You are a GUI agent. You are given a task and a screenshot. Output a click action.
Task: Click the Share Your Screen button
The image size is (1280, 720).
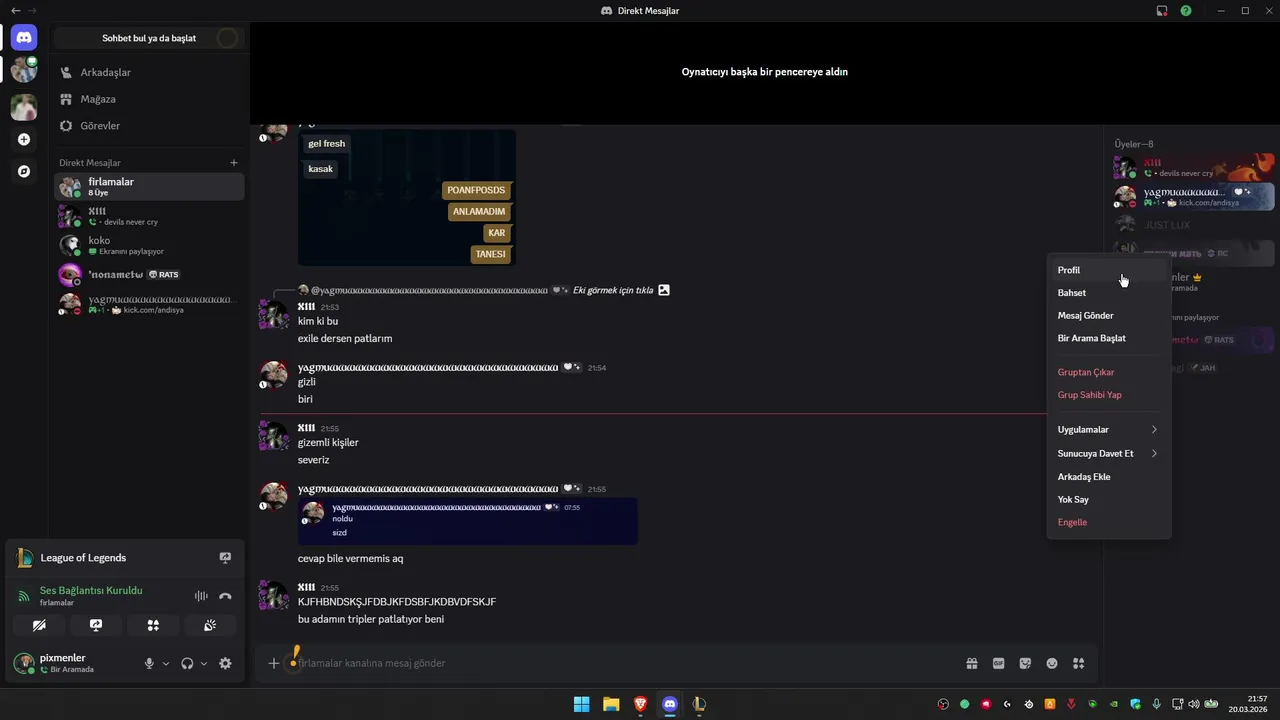pos(96,625)
